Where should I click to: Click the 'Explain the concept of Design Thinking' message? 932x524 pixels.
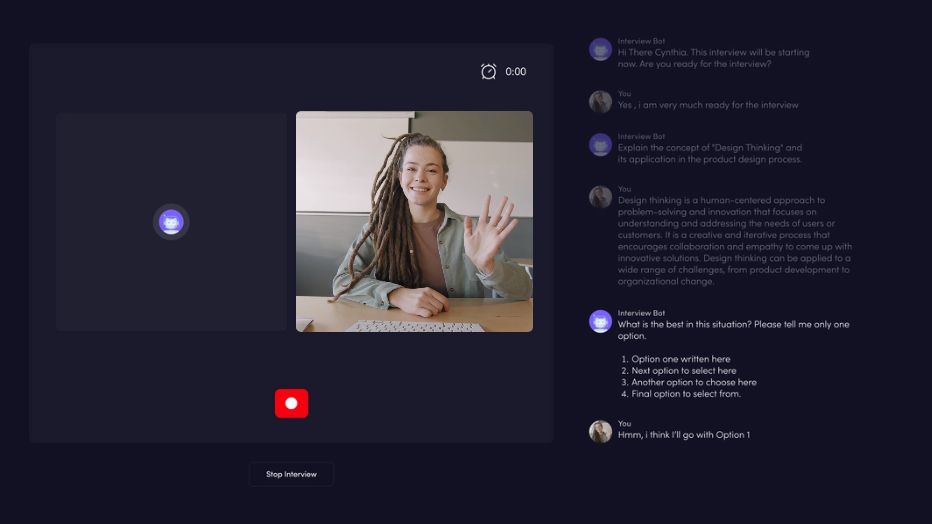[710, 153]
